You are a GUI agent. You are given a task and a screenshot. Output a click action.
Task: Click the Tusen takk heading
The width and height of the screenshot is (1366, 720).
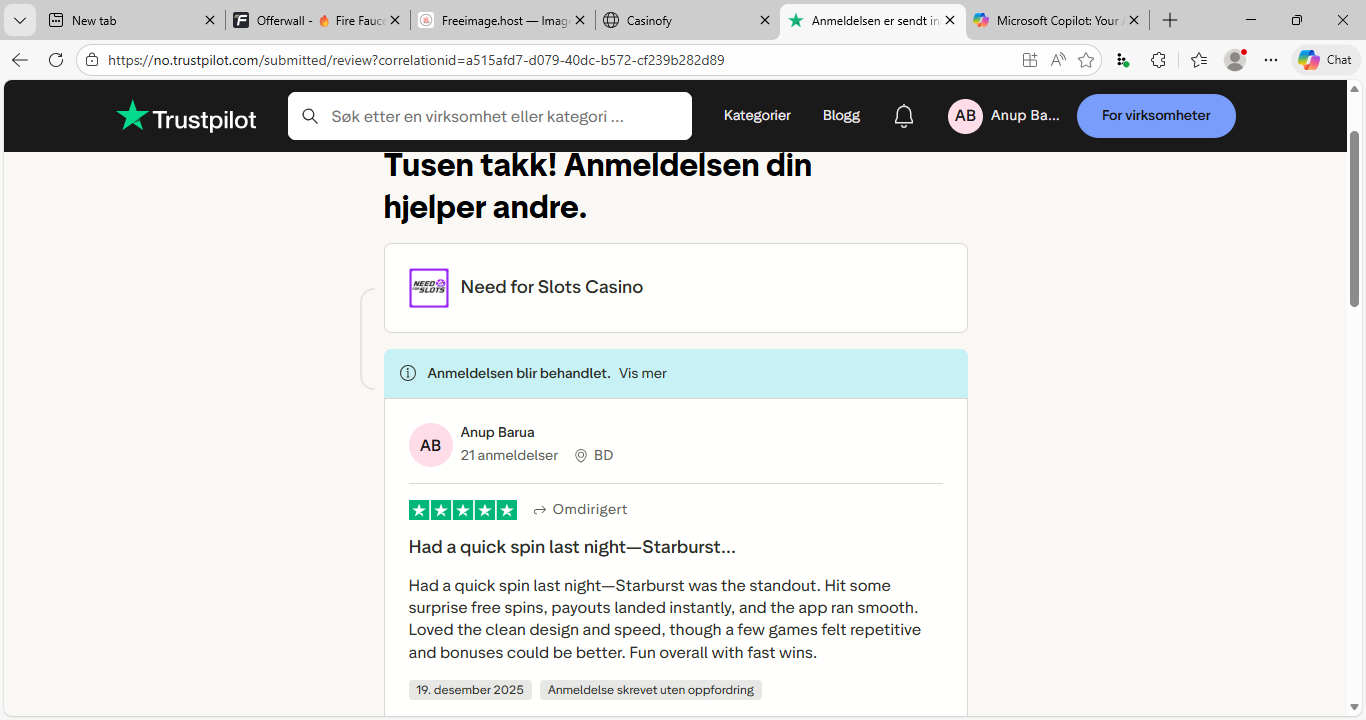coord(598,186)
